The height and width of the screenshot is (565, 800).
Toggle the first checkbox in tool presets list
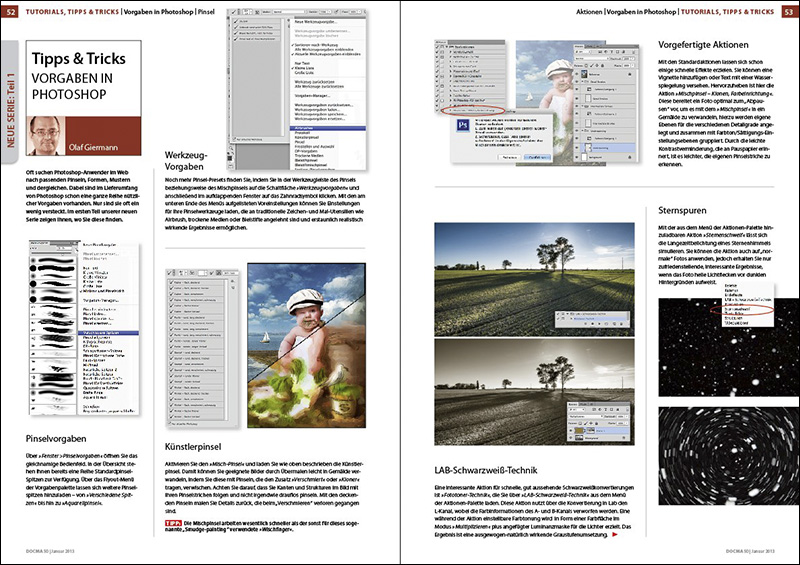234,21
